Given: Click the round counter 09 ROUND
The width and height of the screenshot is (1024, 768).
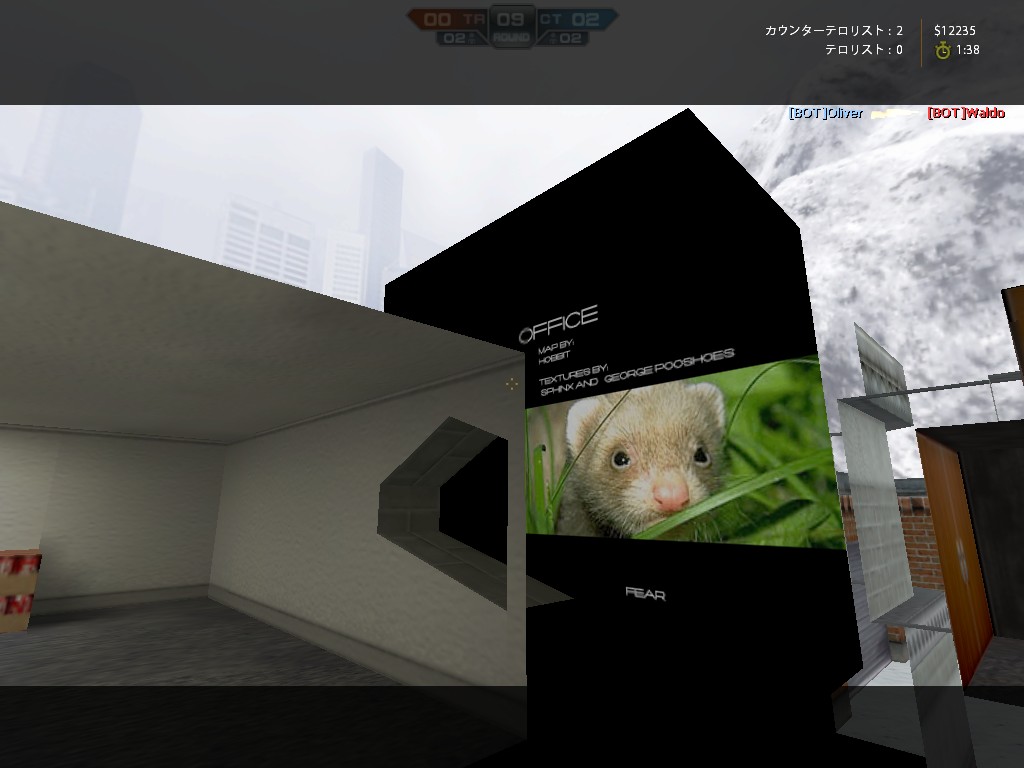Looking at the screenshot, I should (511, 27).
